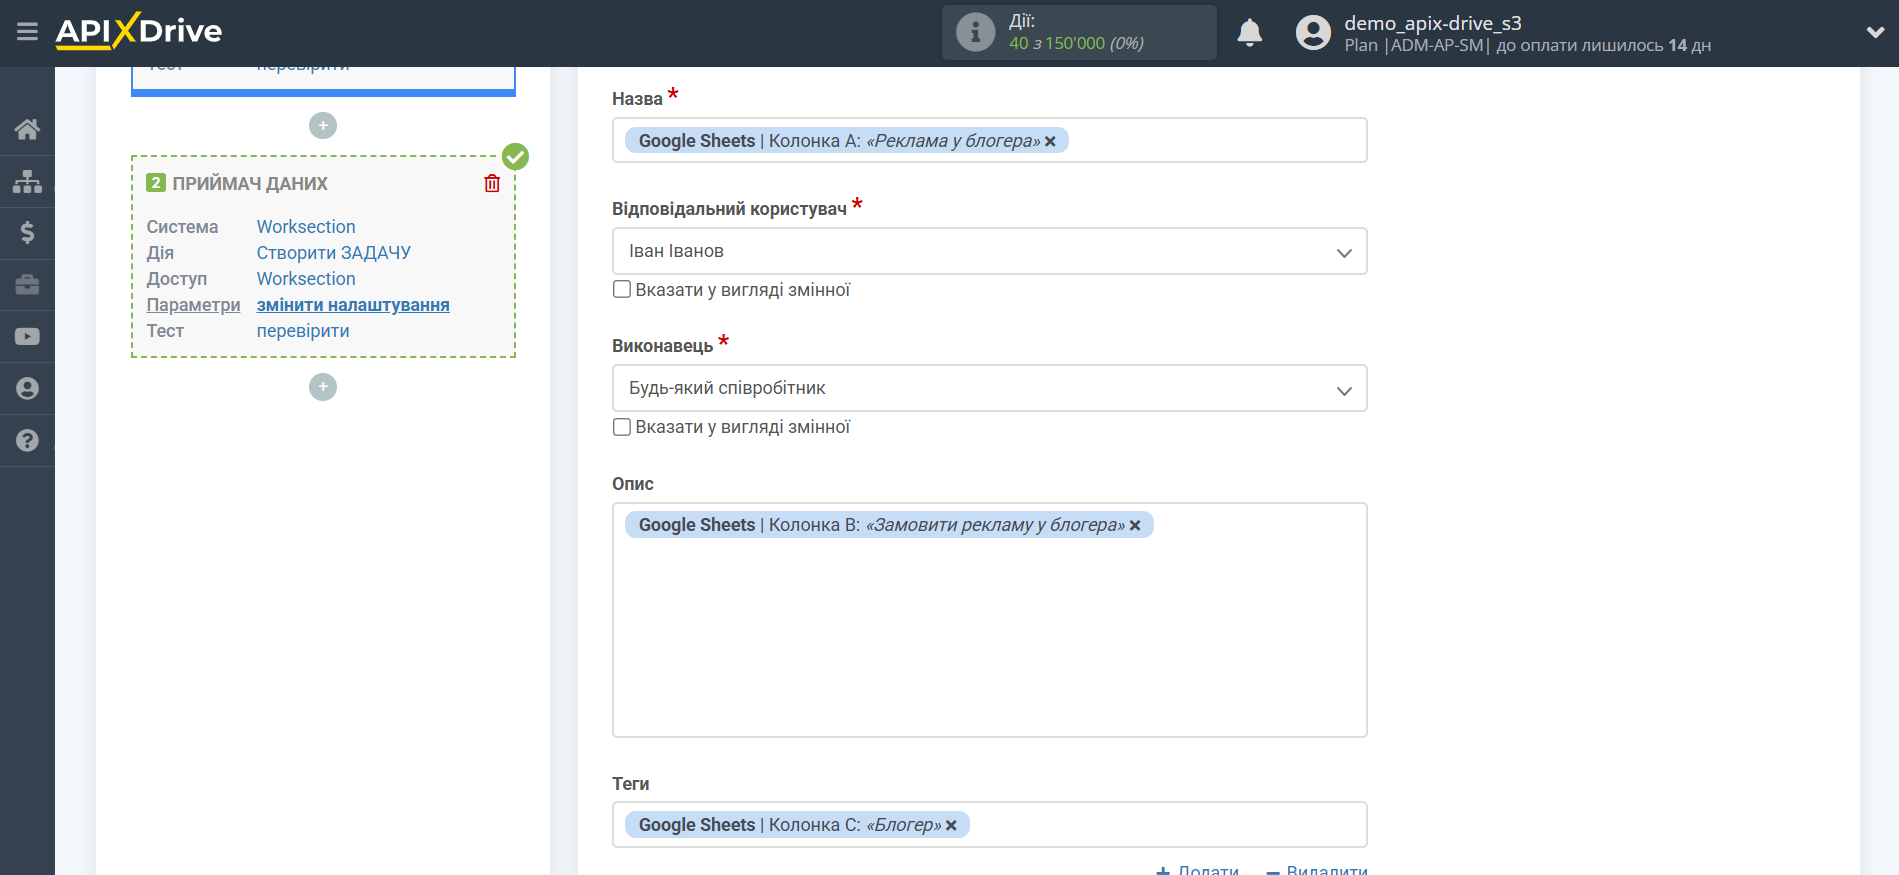The height and width of the screenshot is (875, 1899).
Task: Remove Колонка C tag from Теги
Action: coord(951,826)
